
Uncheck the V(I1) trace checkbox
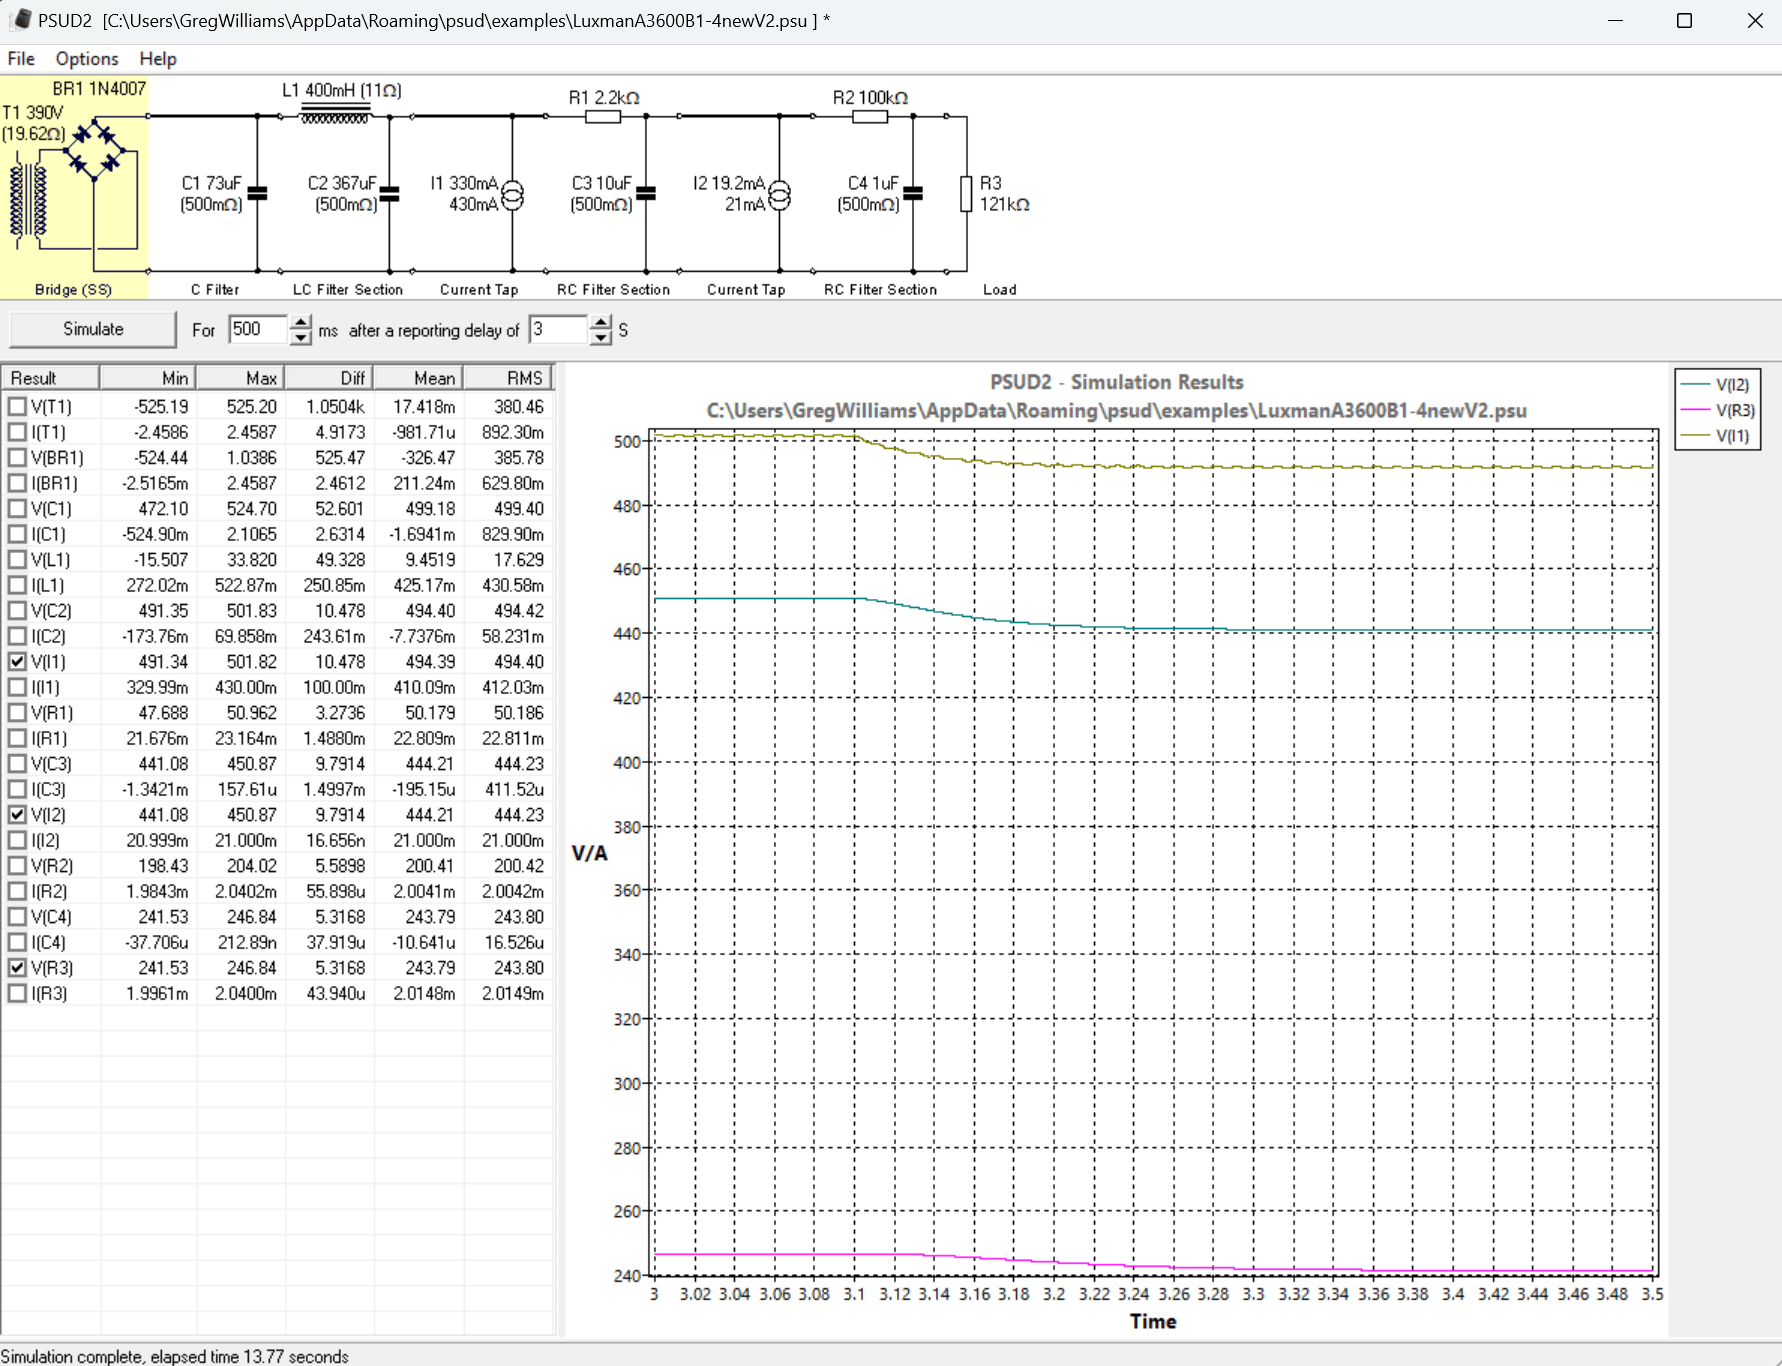[x=17, y=661]
